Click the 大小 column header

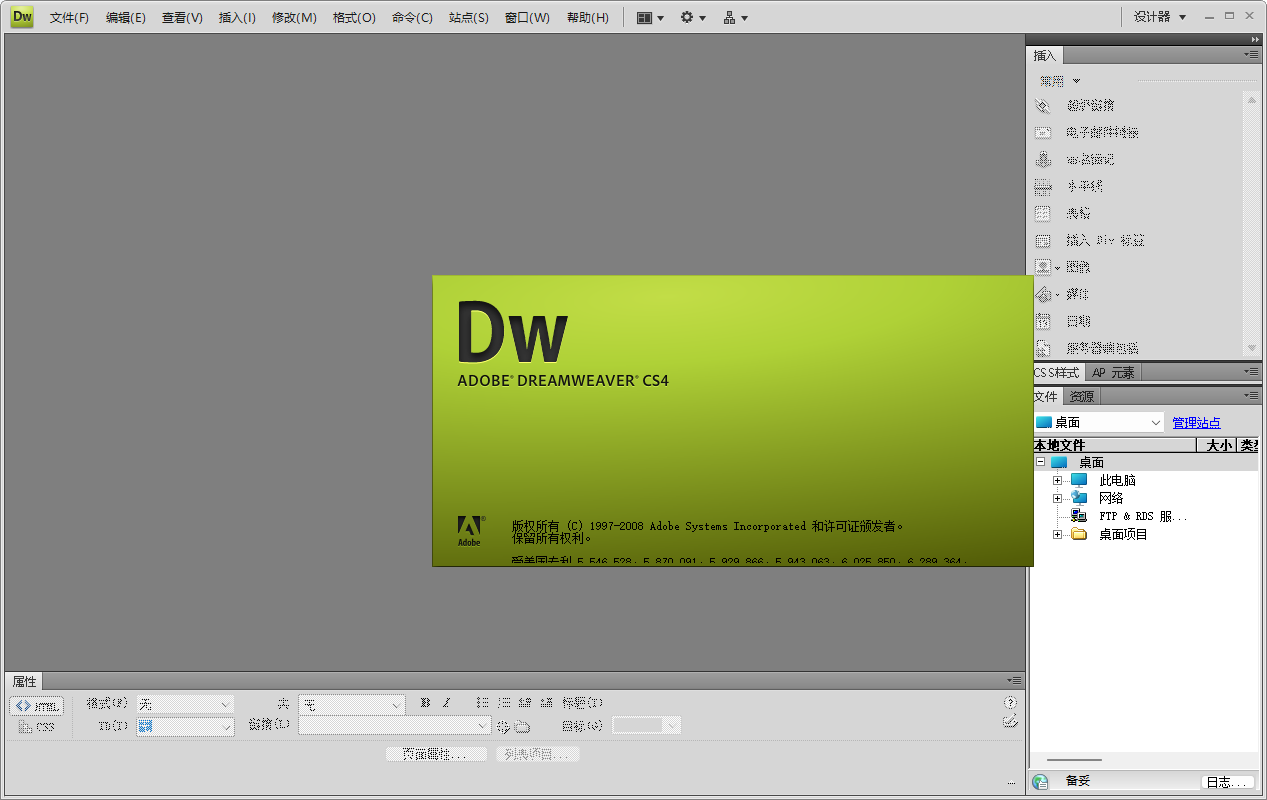tap(1217, 445)
